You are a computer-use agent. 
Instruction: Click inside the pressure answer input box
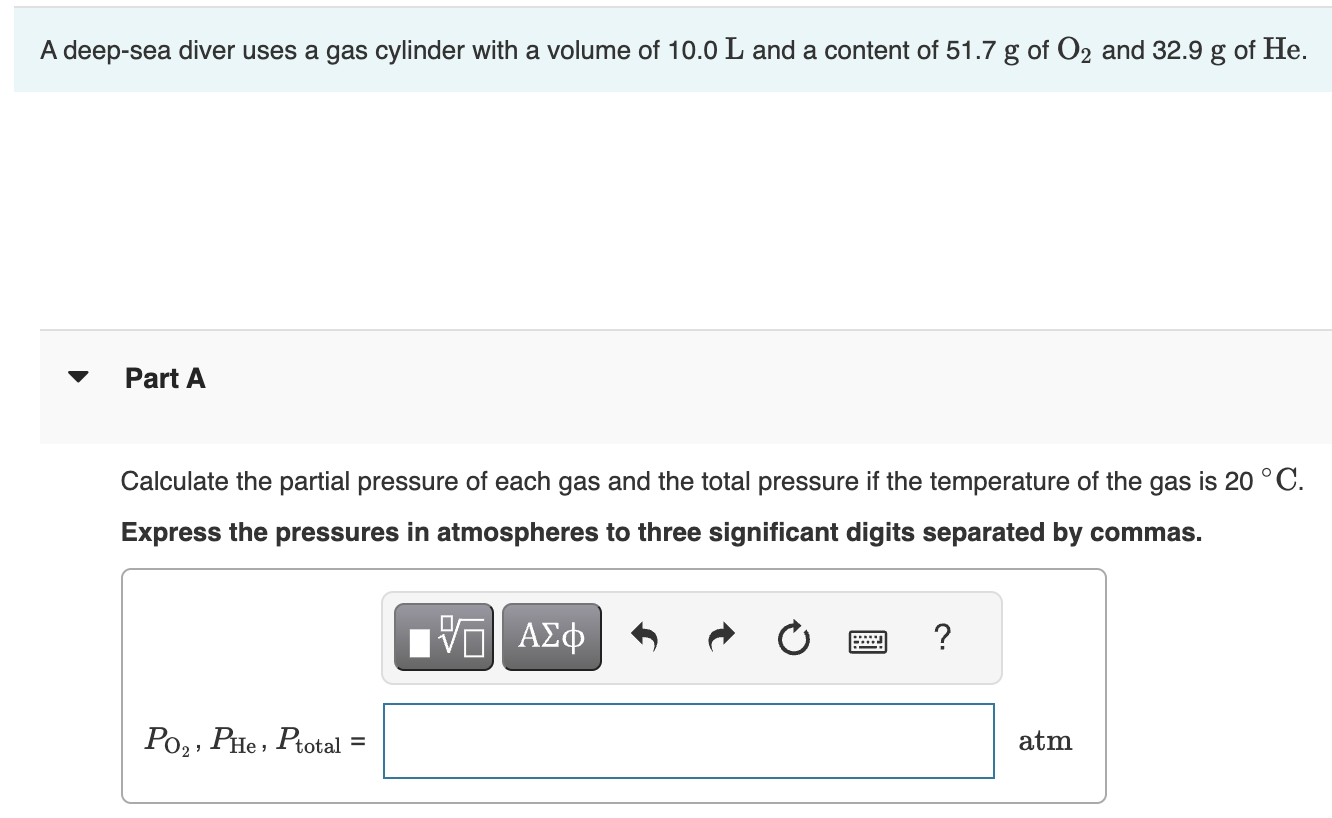[688, 740]
